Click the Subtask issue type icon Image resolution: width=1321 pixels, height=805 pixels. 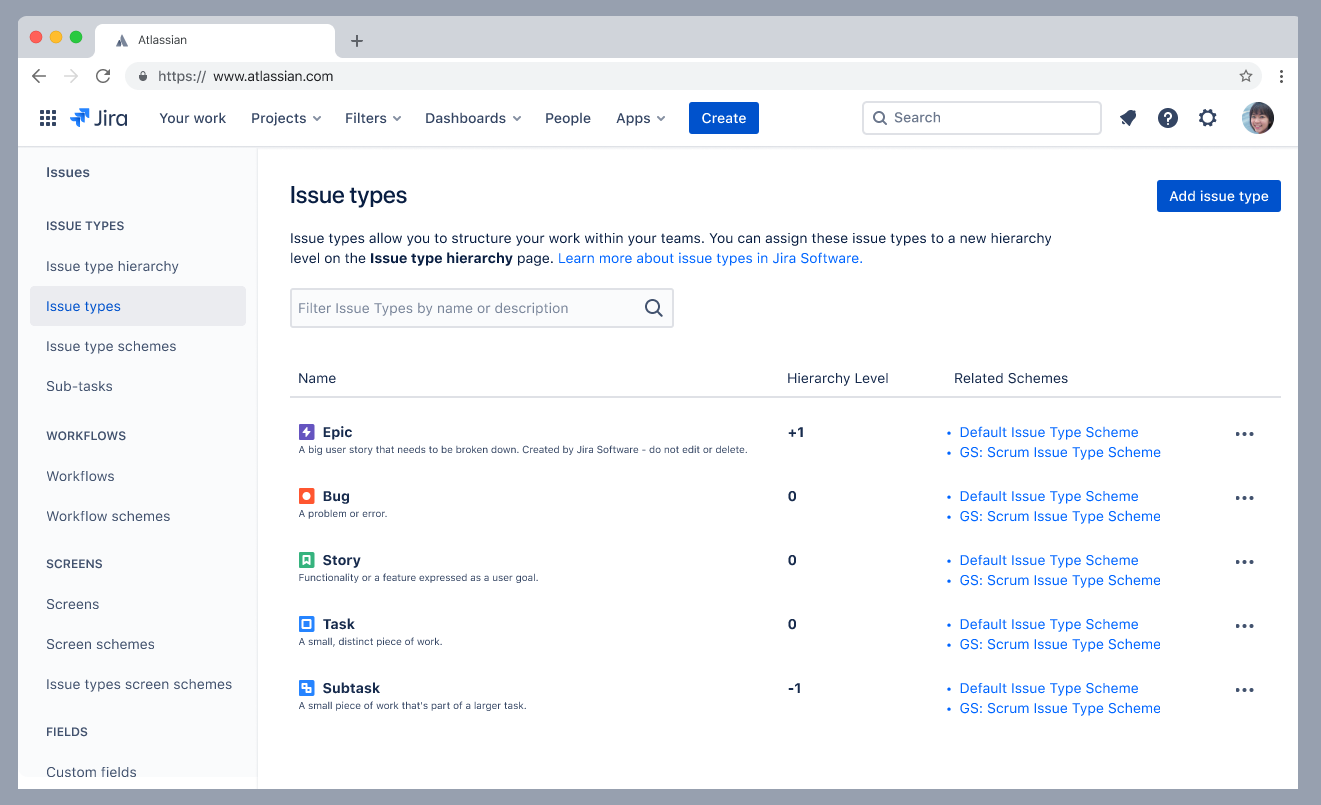306,687
